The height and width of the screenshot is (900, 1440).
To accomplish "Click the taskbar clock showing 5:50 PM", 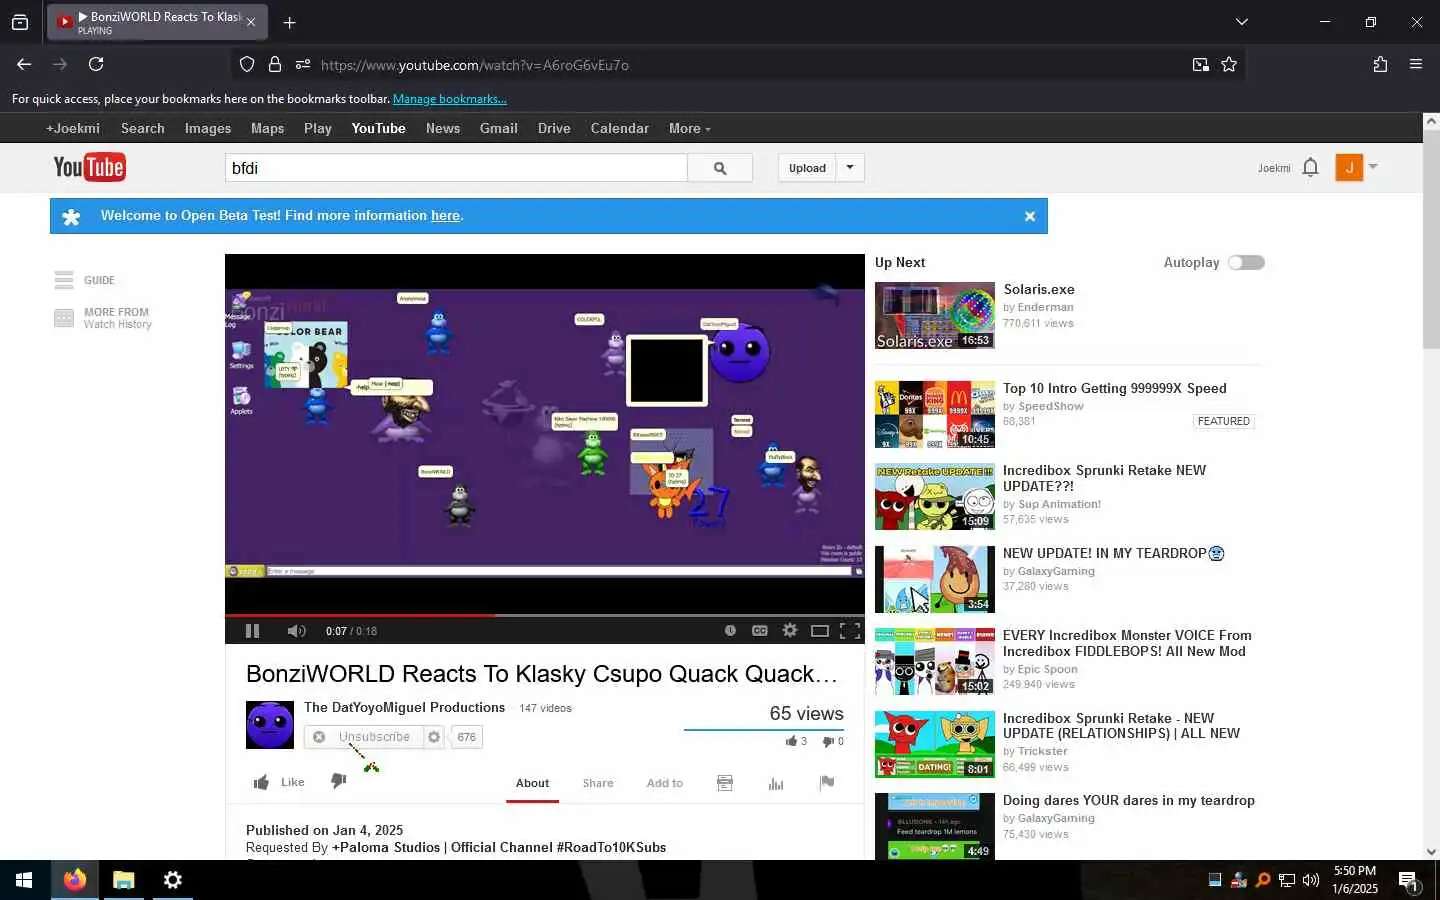I will click(x=1355, y=880).
